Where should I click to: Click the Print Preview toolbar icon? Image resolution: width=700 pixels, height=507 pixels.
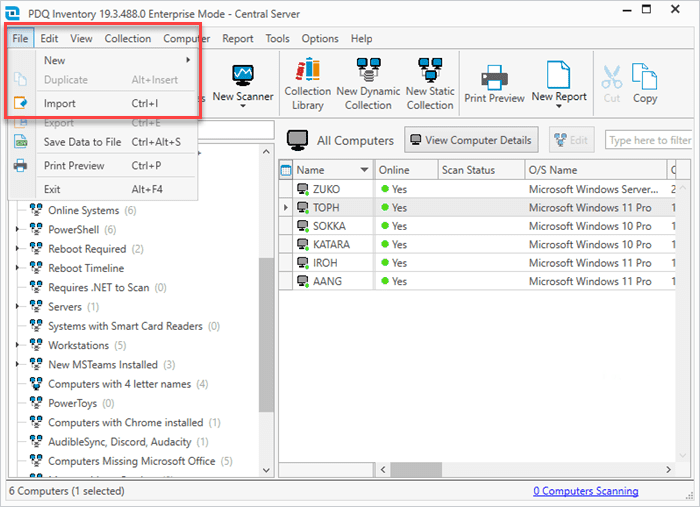(x=494, y=77)
